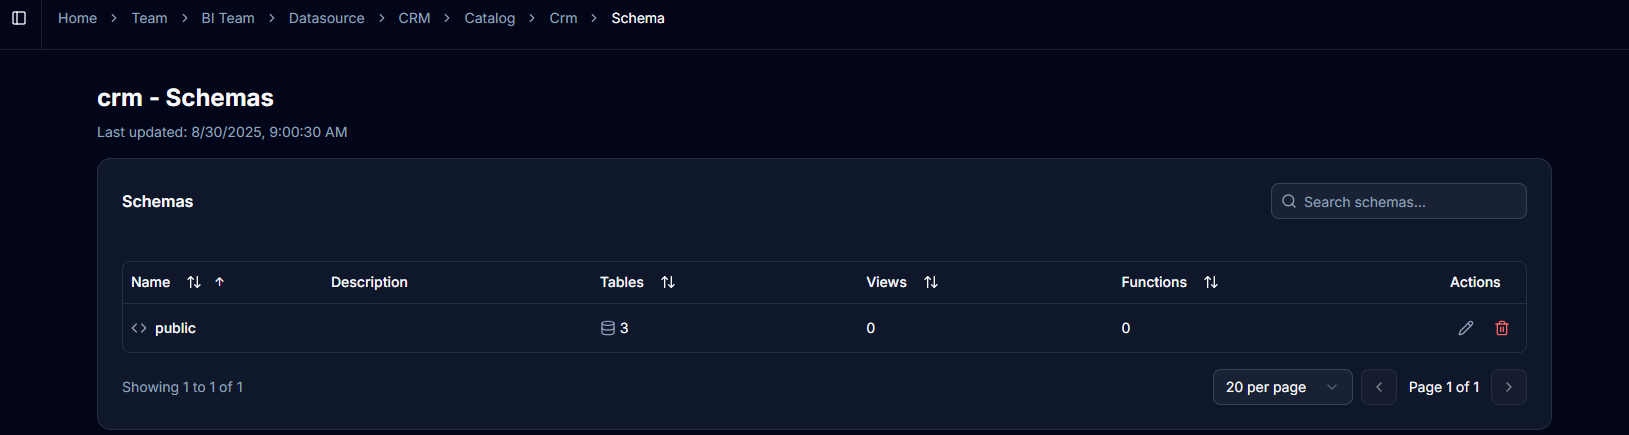Image resolution: width=1629 pixels, height=435 pixels.
Task: Click the code brackets icon beside public
Action: pyautogui.click(x=139, y=328)
